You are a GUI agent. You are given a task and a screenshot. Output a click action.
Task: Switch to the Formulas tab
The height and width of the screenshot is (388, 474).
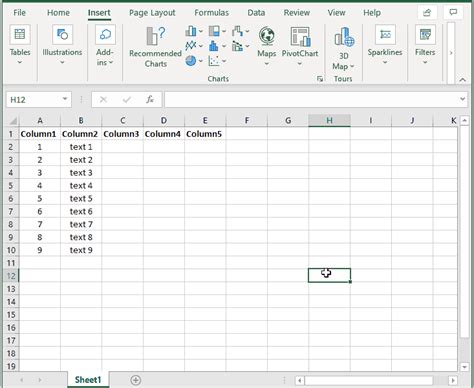(212, 13)
